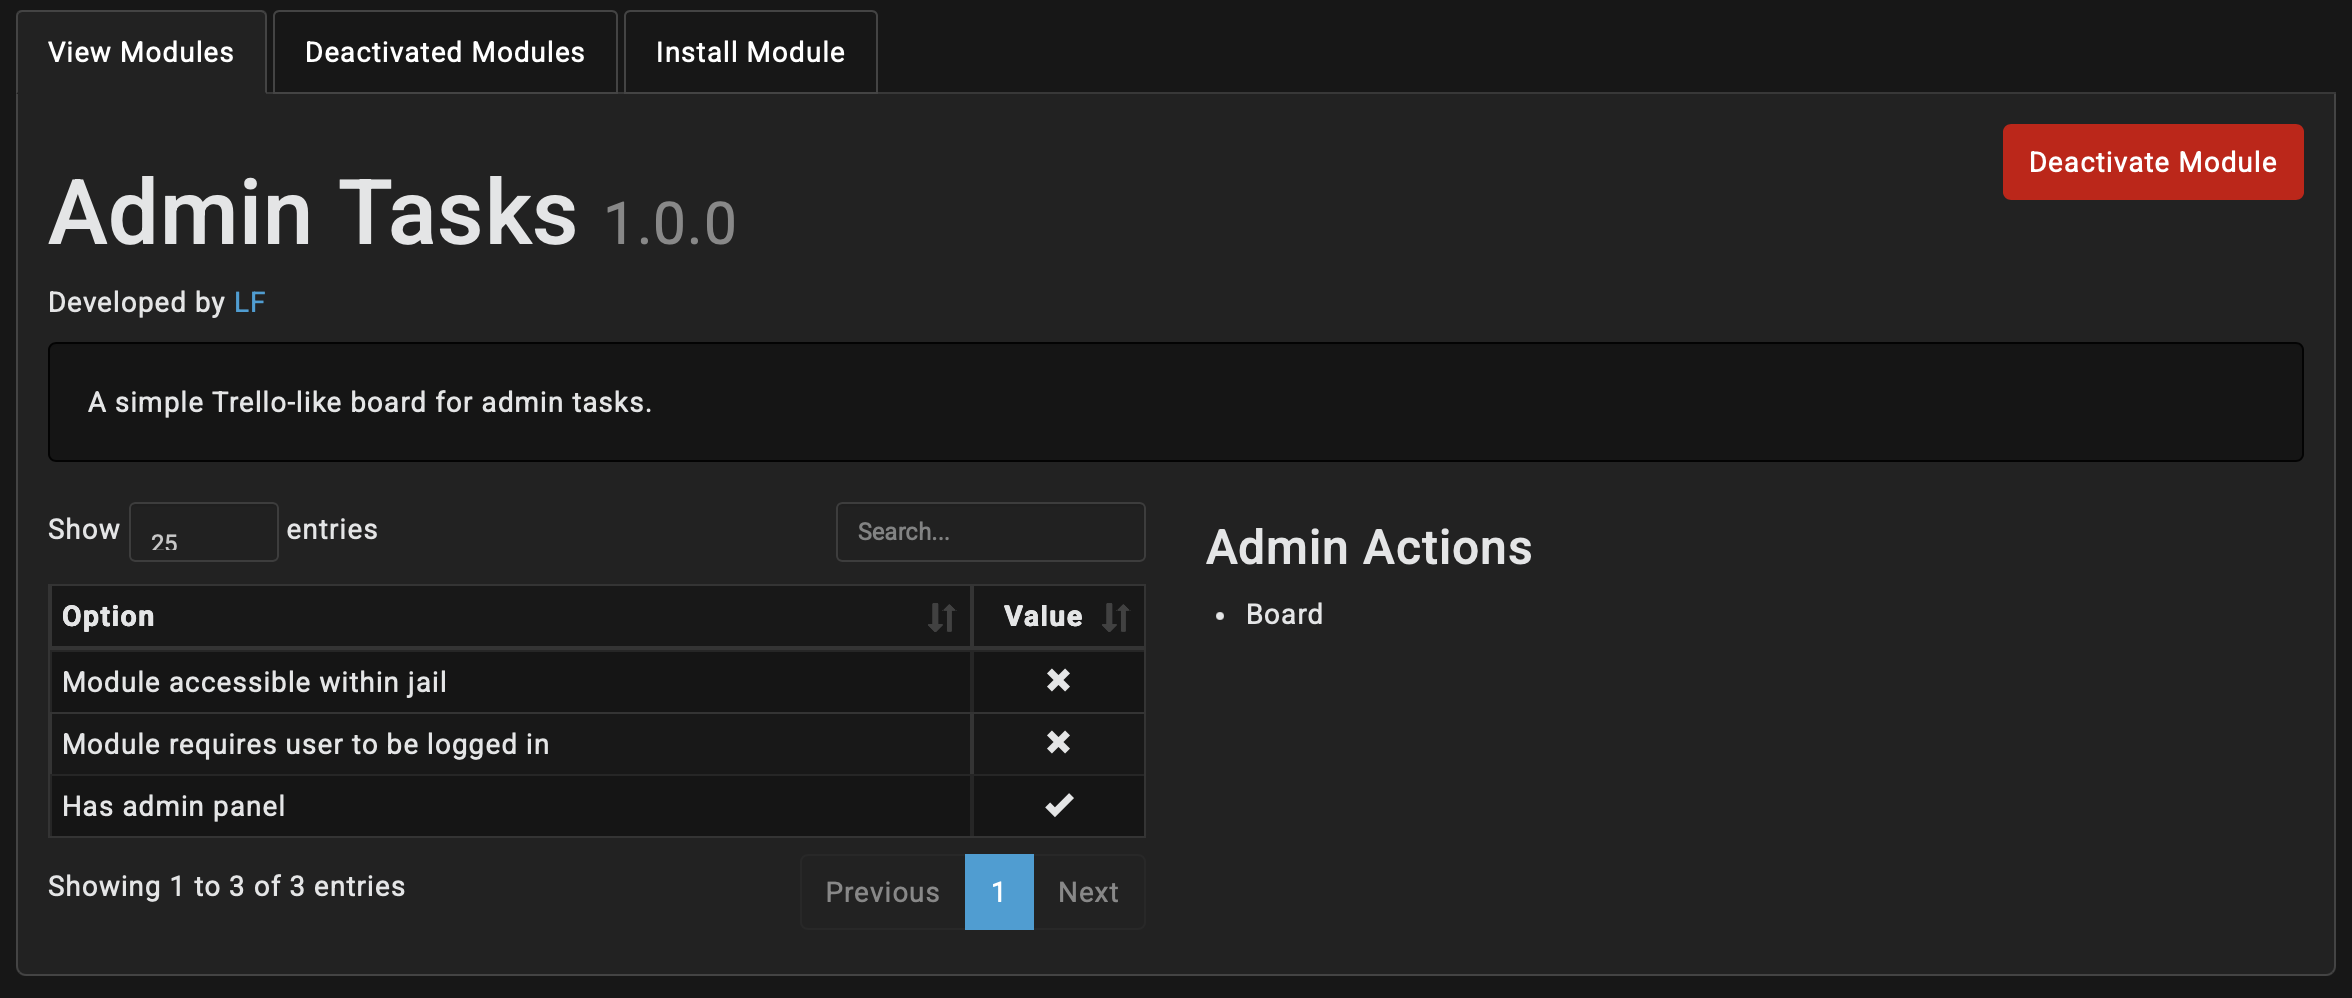Click the module description box text
This screenshot has height=998, width=2352.
[x=370, y=402]
